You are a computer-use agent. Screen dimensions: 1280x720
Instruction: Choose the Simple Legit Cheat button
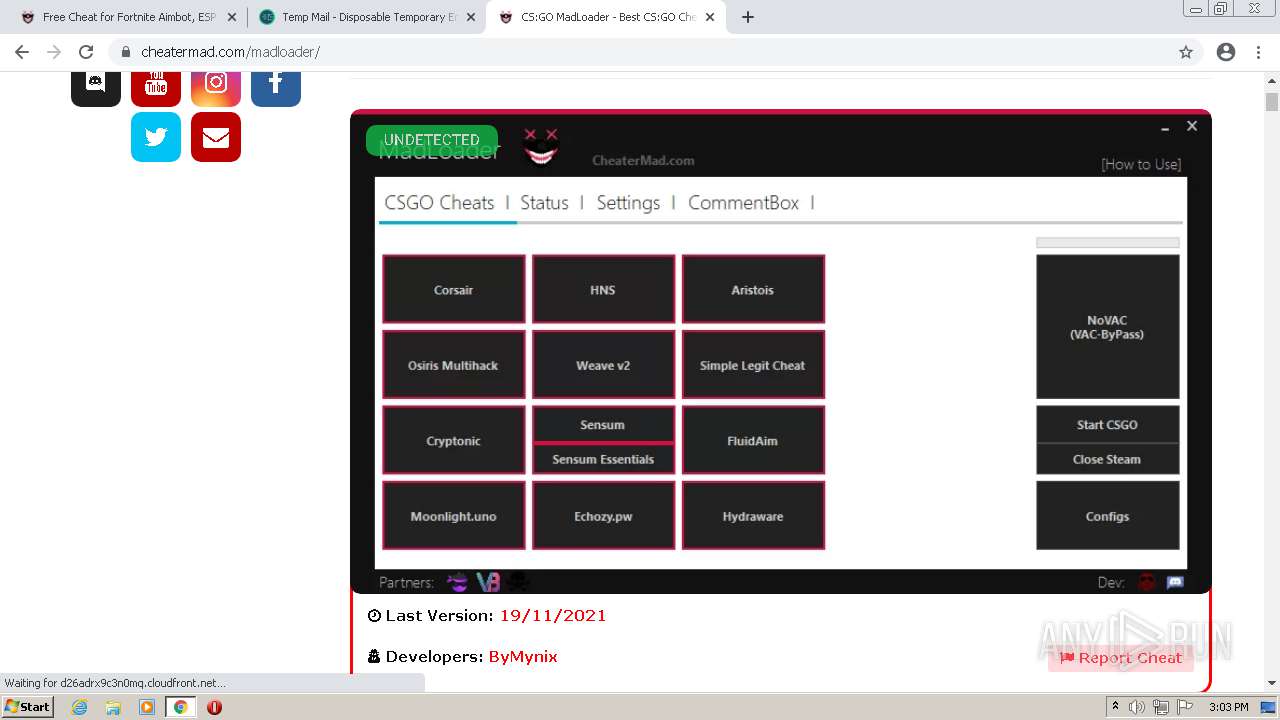click(x=753, y=365)
